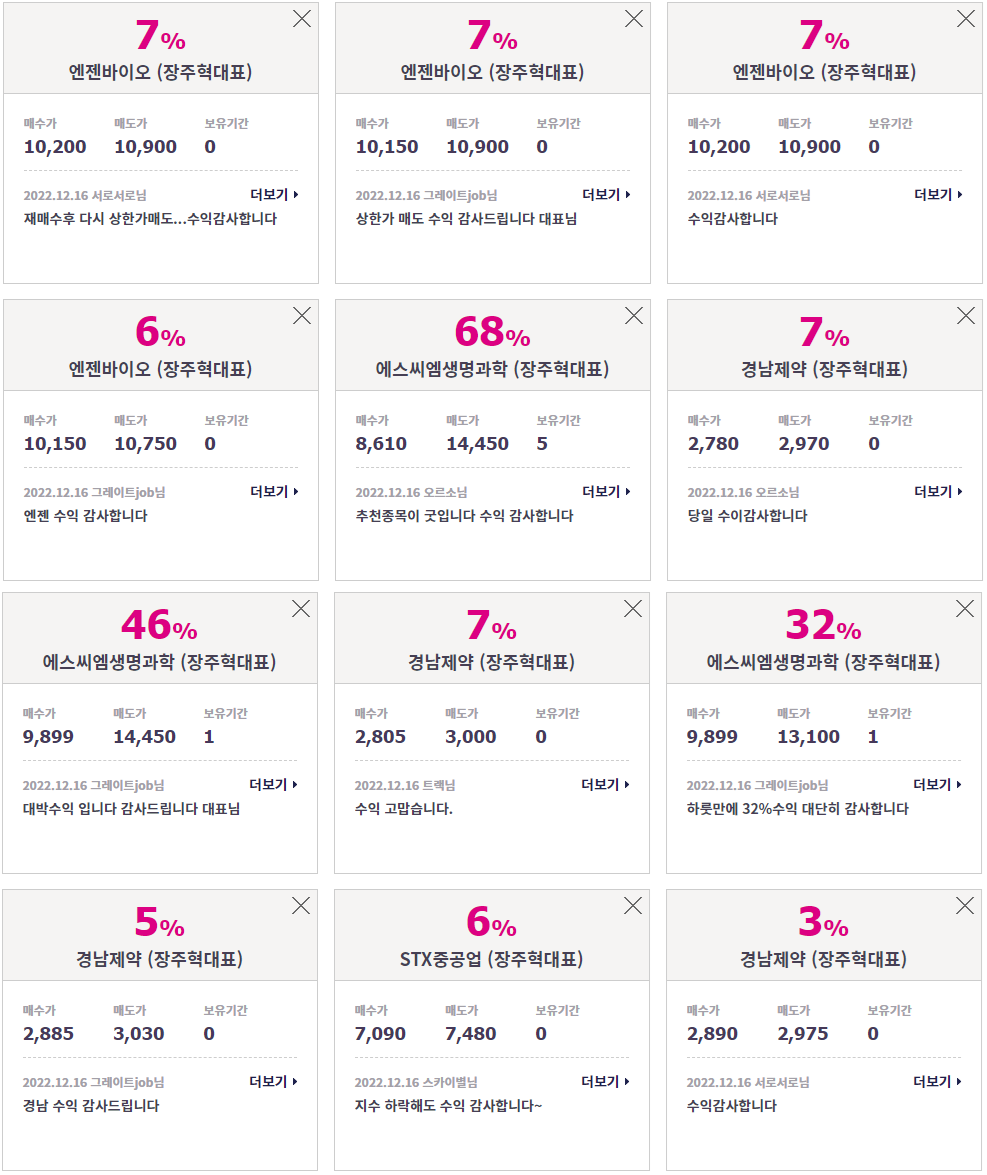Show more of 하룻만에 32%수익 review
The image size is (987, 1175).
click(x=938, y=785)
